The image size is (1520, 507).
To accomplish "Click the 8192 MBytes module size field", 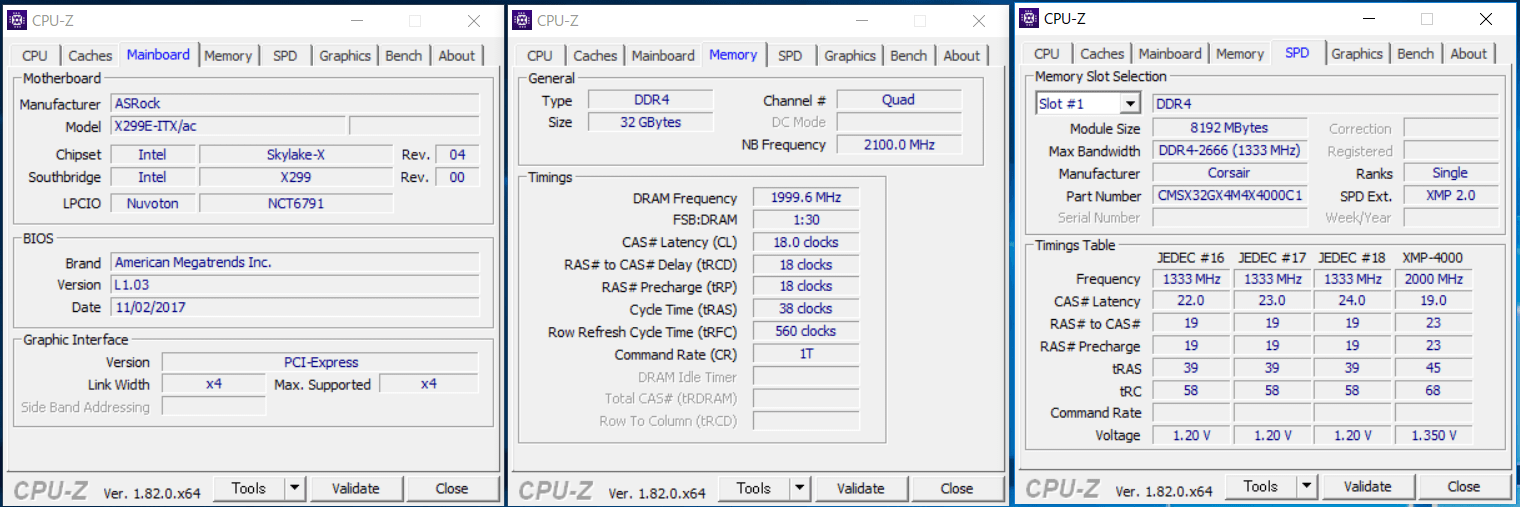I will point(1230,128).
